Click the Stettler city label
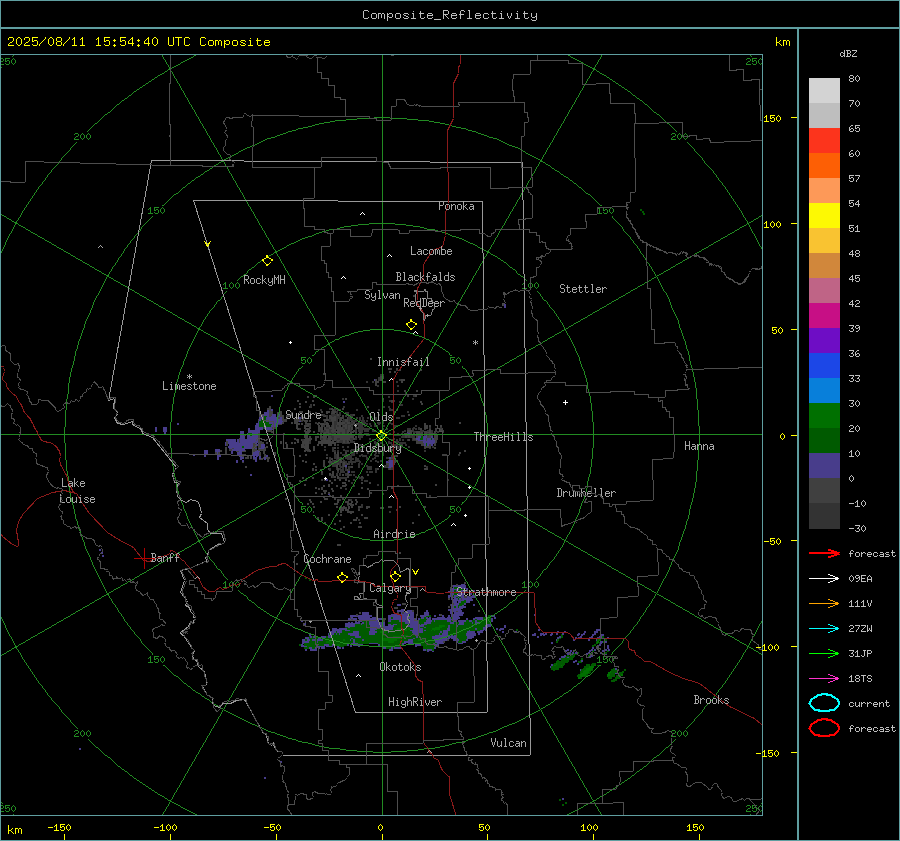The width and height of the screenshot is (900, 841). (583, 289)
